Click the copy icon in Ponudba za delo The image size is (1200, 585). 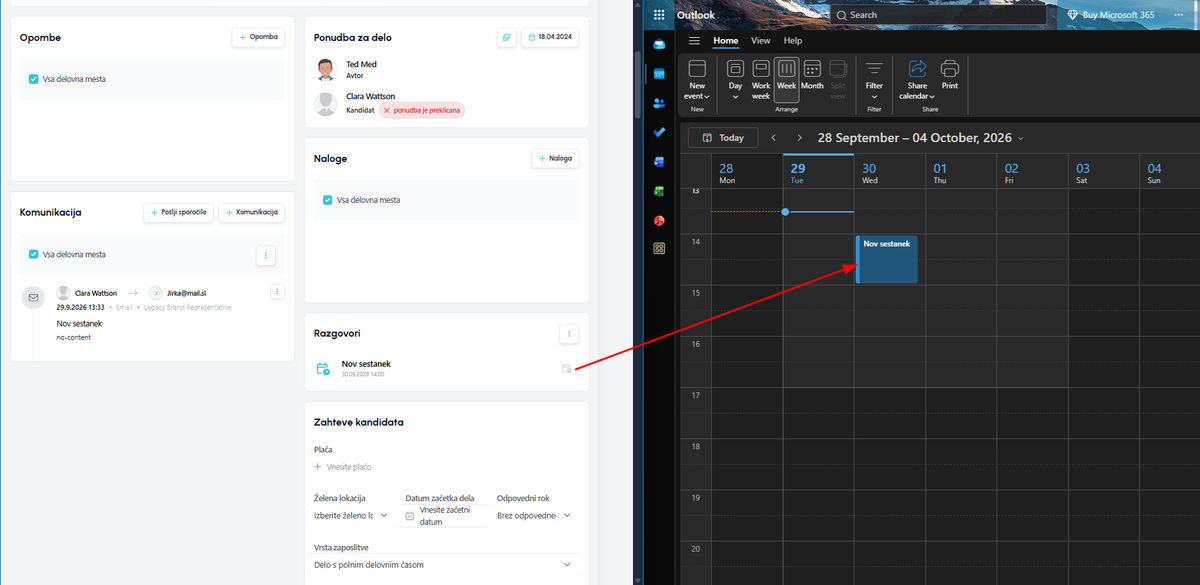pyautogui.click(x=507, y=37)
